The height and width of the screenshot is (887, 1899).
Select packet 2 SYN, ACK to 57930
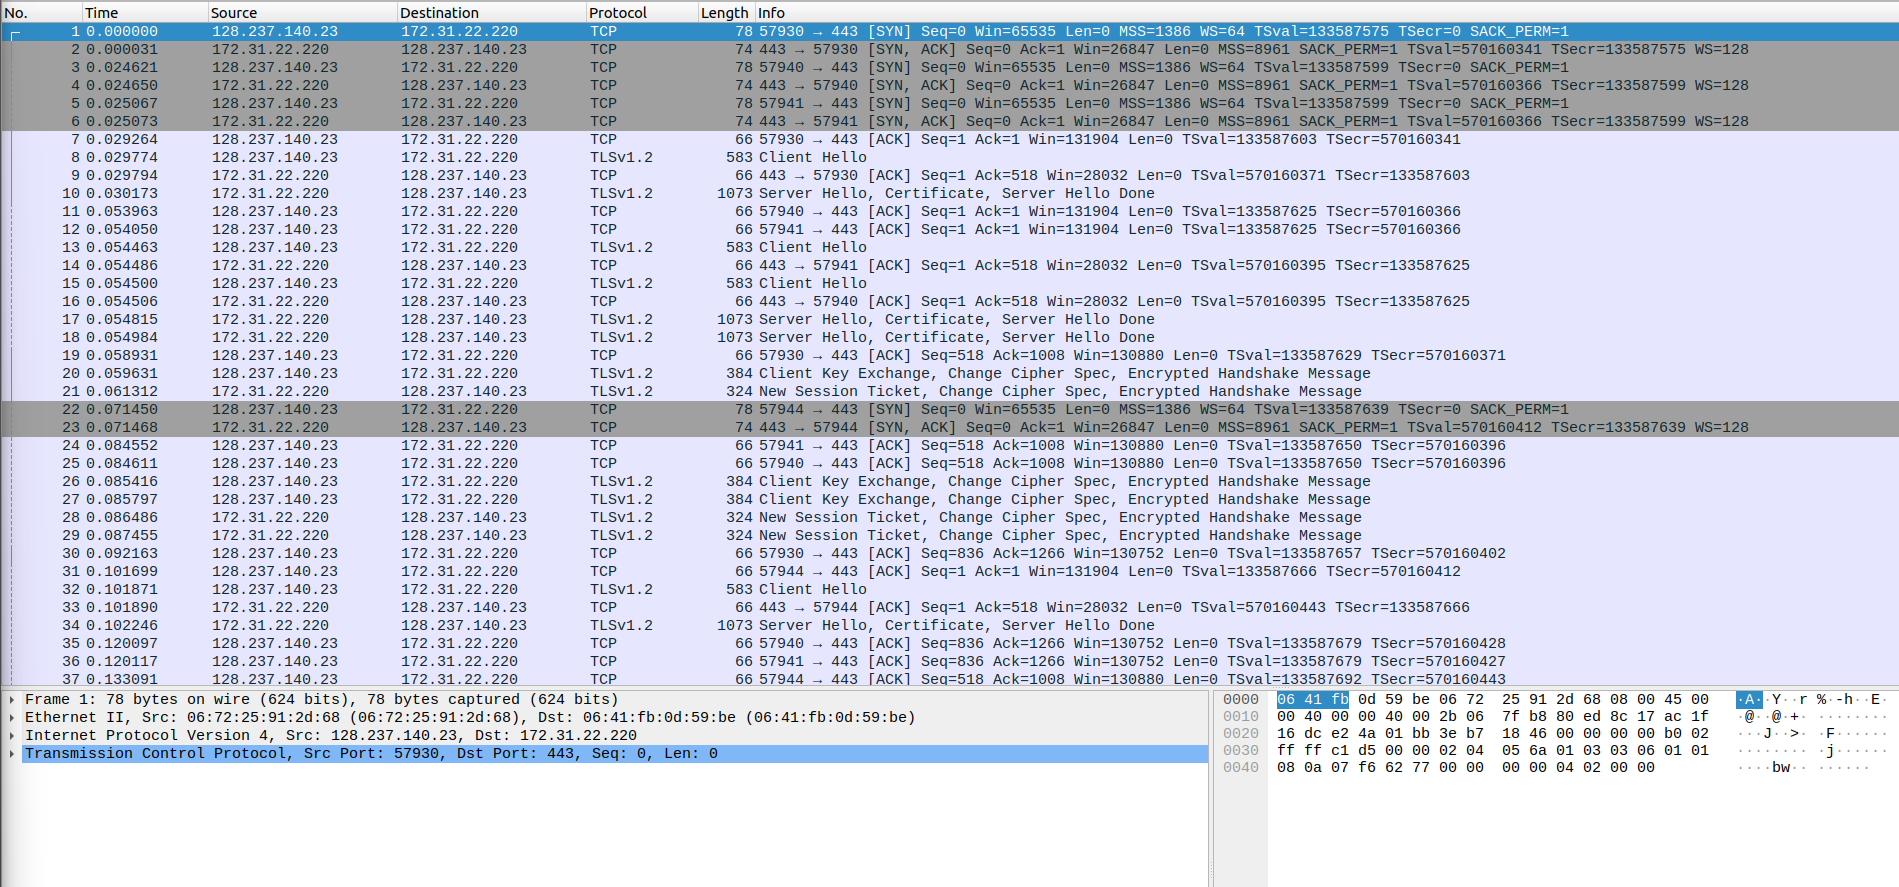949,50
